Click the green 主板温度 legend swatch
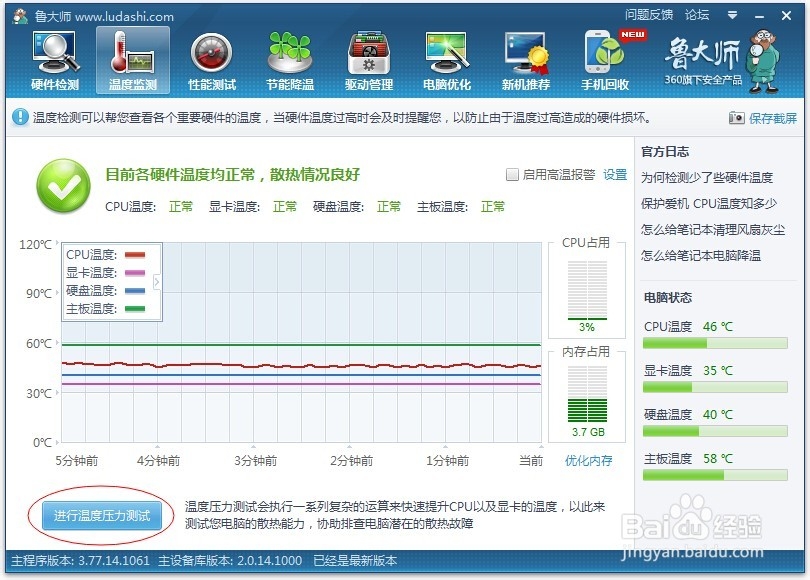 tap(135, 309)
